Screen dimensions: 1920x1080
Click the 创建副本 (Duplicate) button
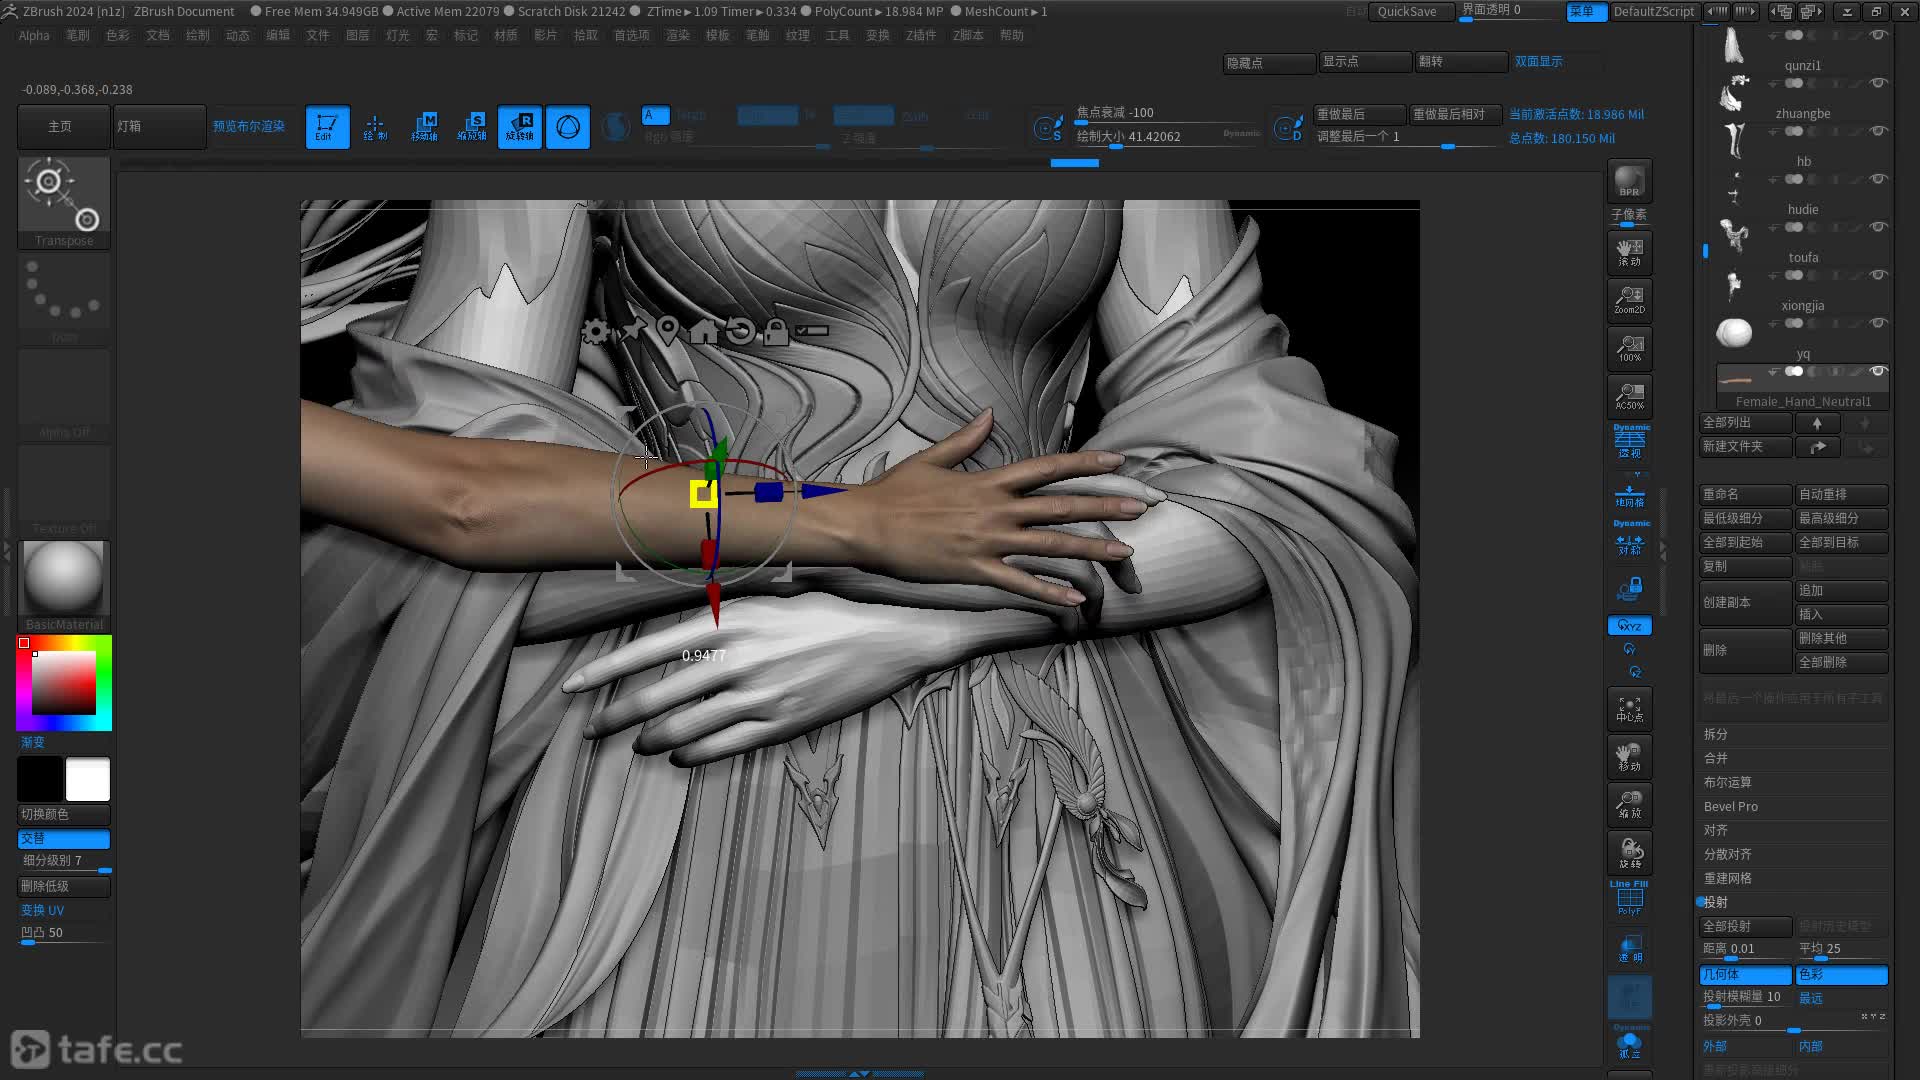tap(1745, 602)
